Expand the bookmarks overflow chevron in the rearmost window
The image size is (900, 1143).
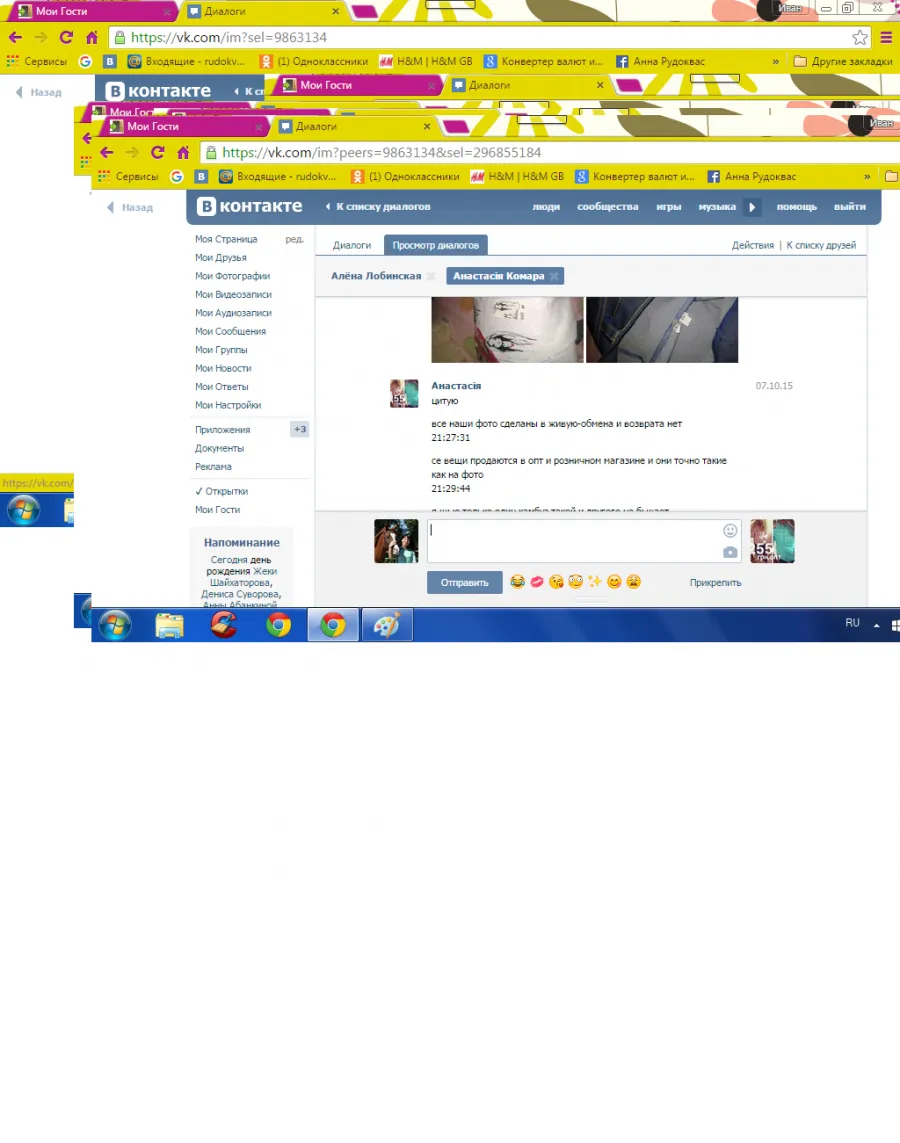tap(775, 61)
